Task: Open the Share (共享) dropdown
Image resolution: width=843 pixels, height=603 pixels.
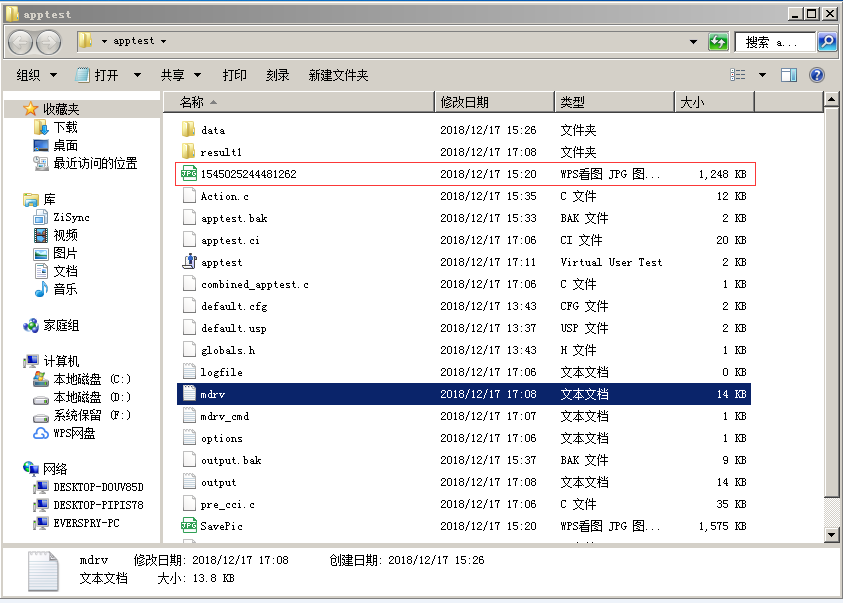Action: [x=181, y=75]
